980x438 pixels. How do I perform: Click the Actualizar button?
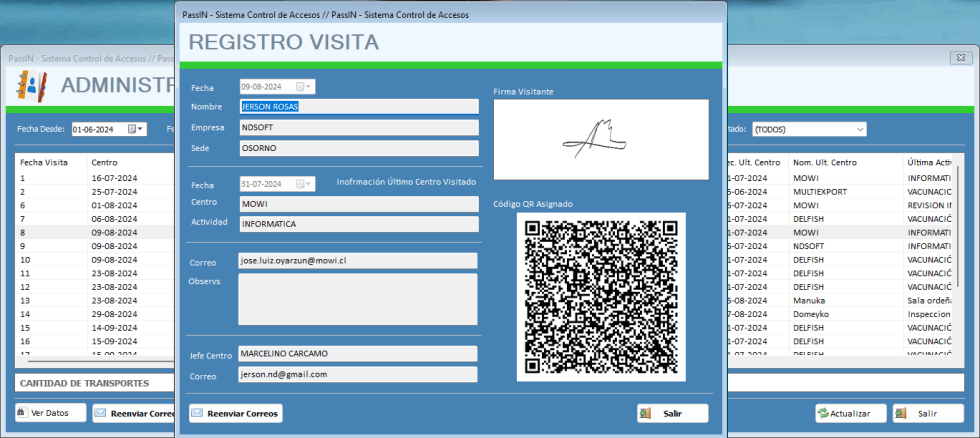(x=851, y=414)
